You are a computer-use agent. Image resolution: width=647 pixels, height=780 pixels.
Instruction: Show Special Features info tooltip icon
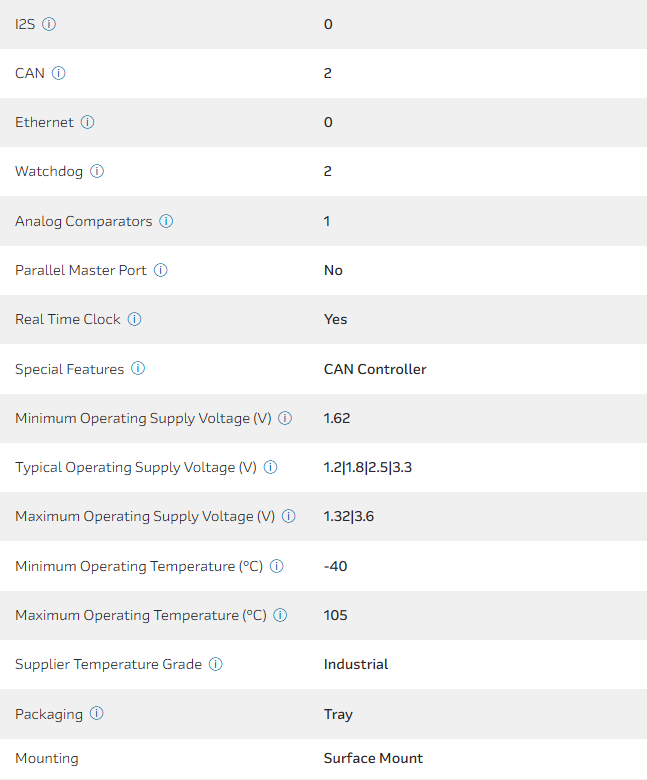coord(138,369)
